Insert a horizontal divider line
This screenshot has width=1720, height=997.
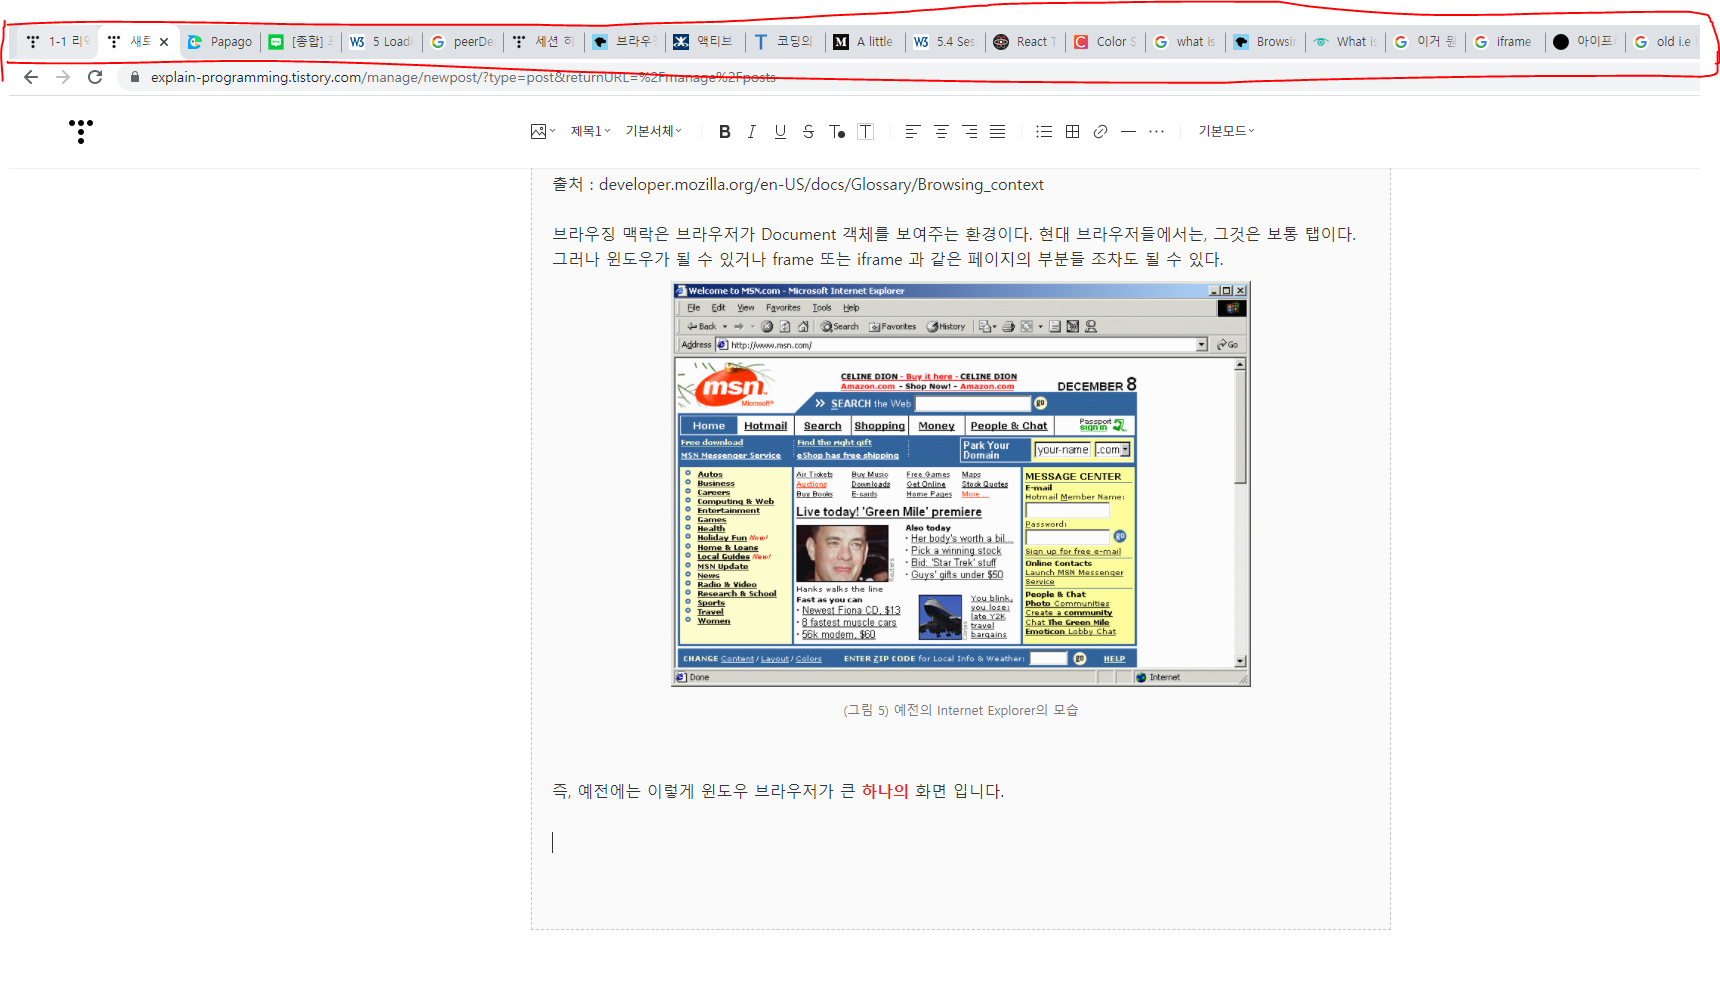pyautogui.click(x=1128, y=131)
